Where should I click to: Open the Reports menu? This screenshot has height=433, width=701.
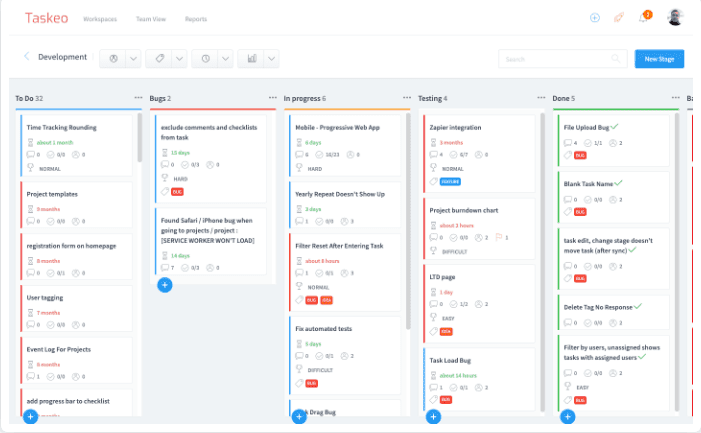coord(196,19)
